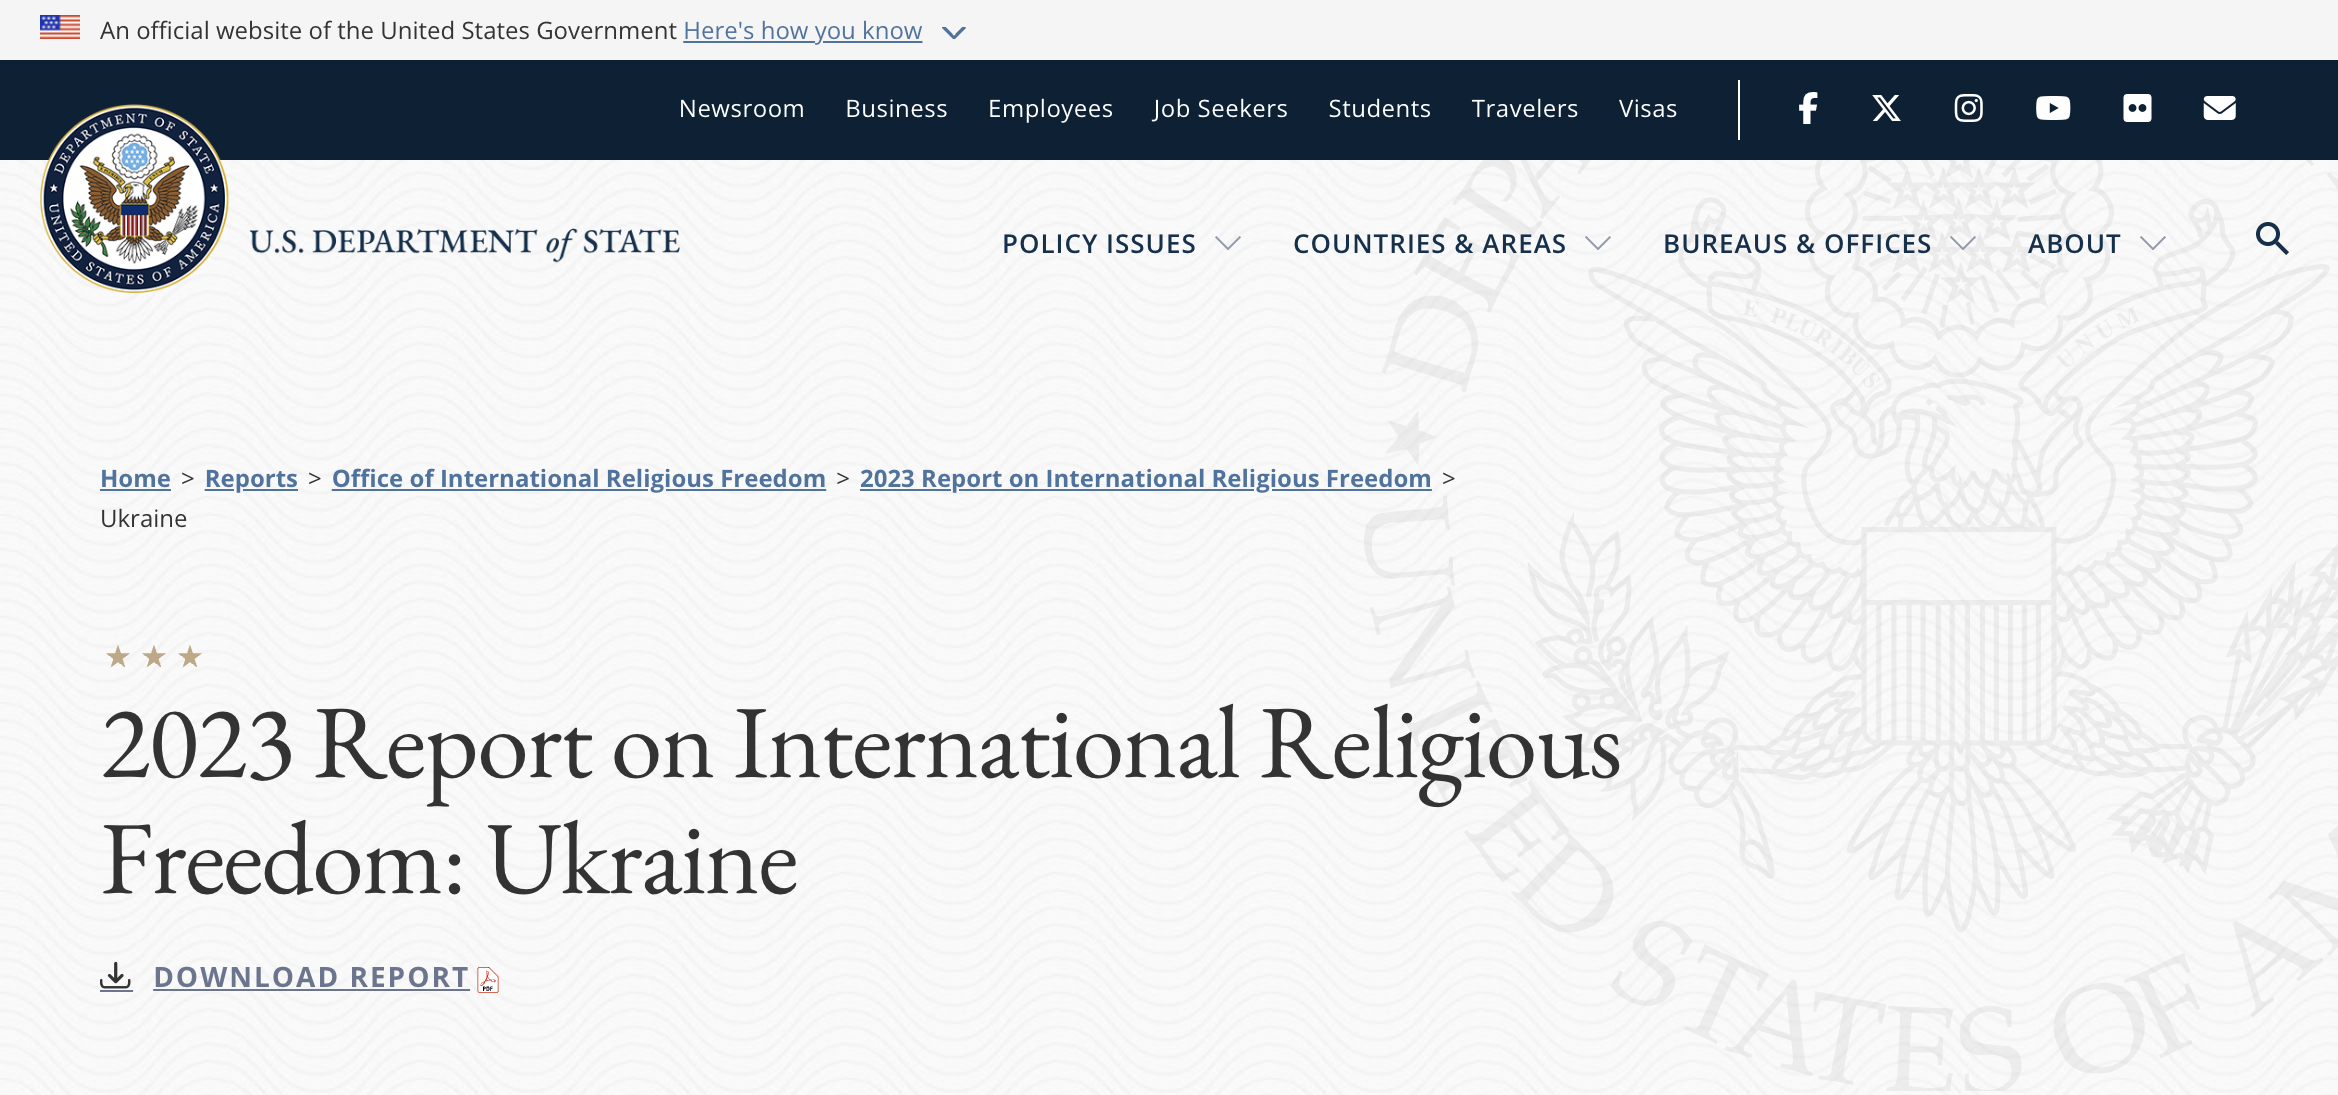The width and height of the screenshot is (2338, 1095).
Task: Open Office of International Religious Freedom breadcrumb
Action: [x=579, y=478]
